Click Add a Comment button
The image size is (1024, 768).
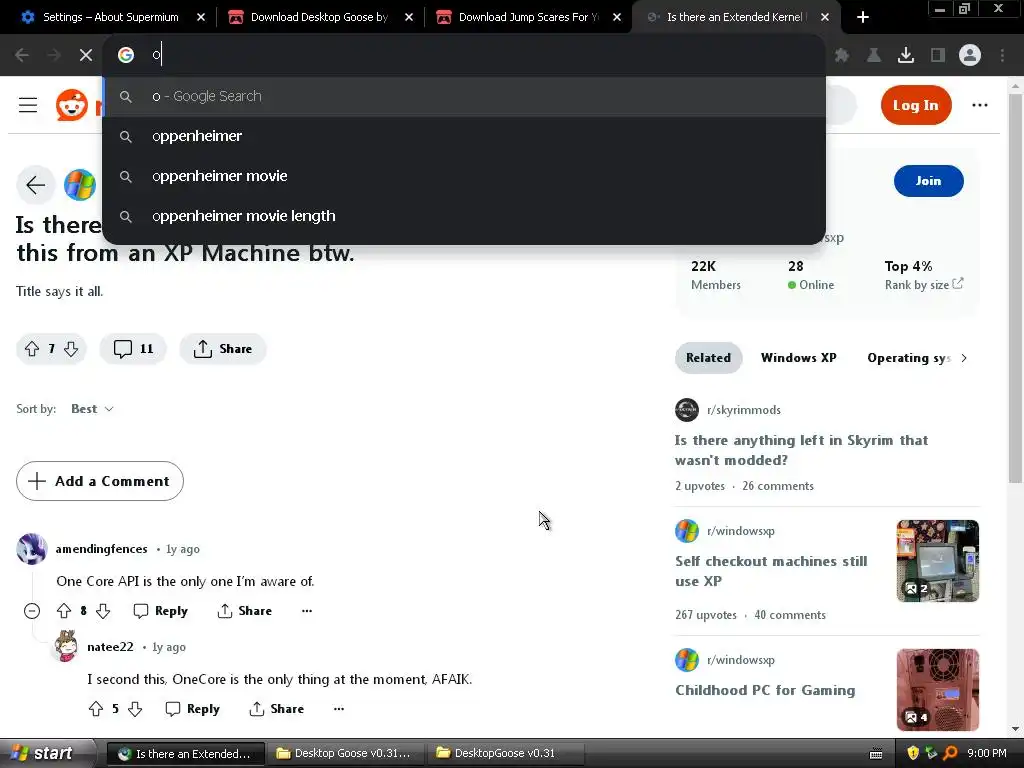pyautogui.click(x=100, y=481)
